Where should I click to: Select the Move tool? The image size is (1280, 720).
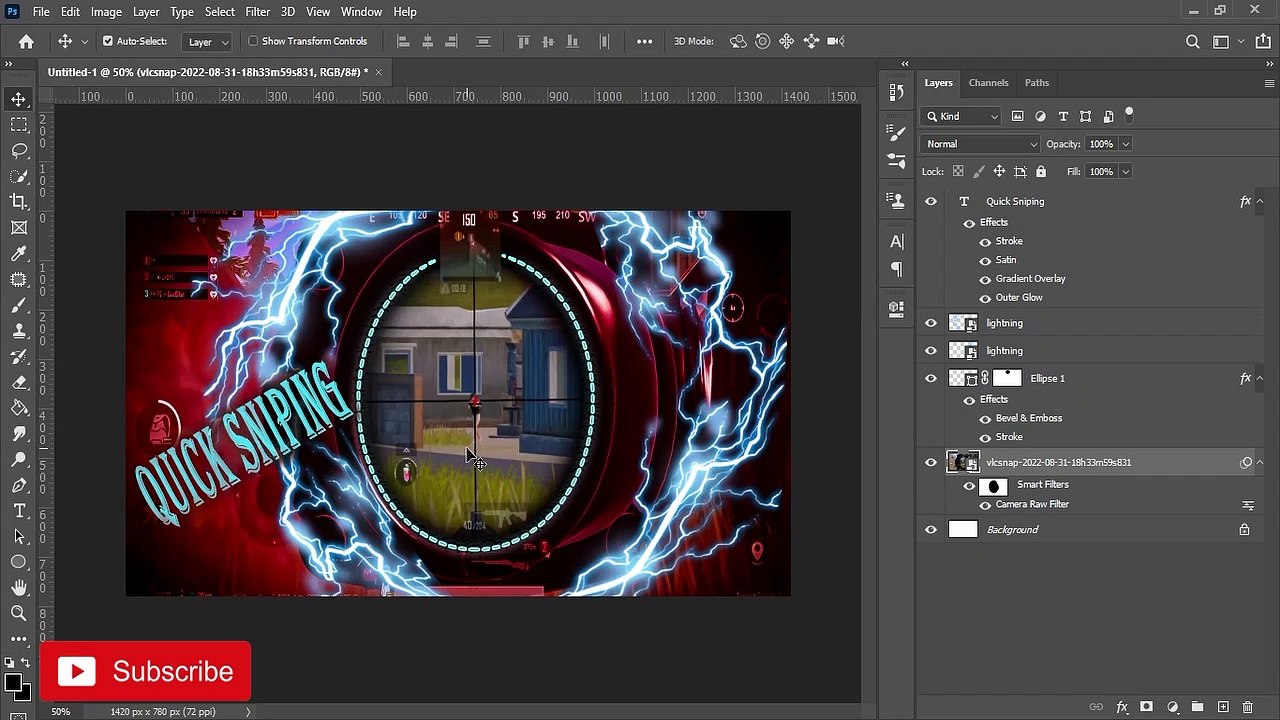tap(19, 99)
